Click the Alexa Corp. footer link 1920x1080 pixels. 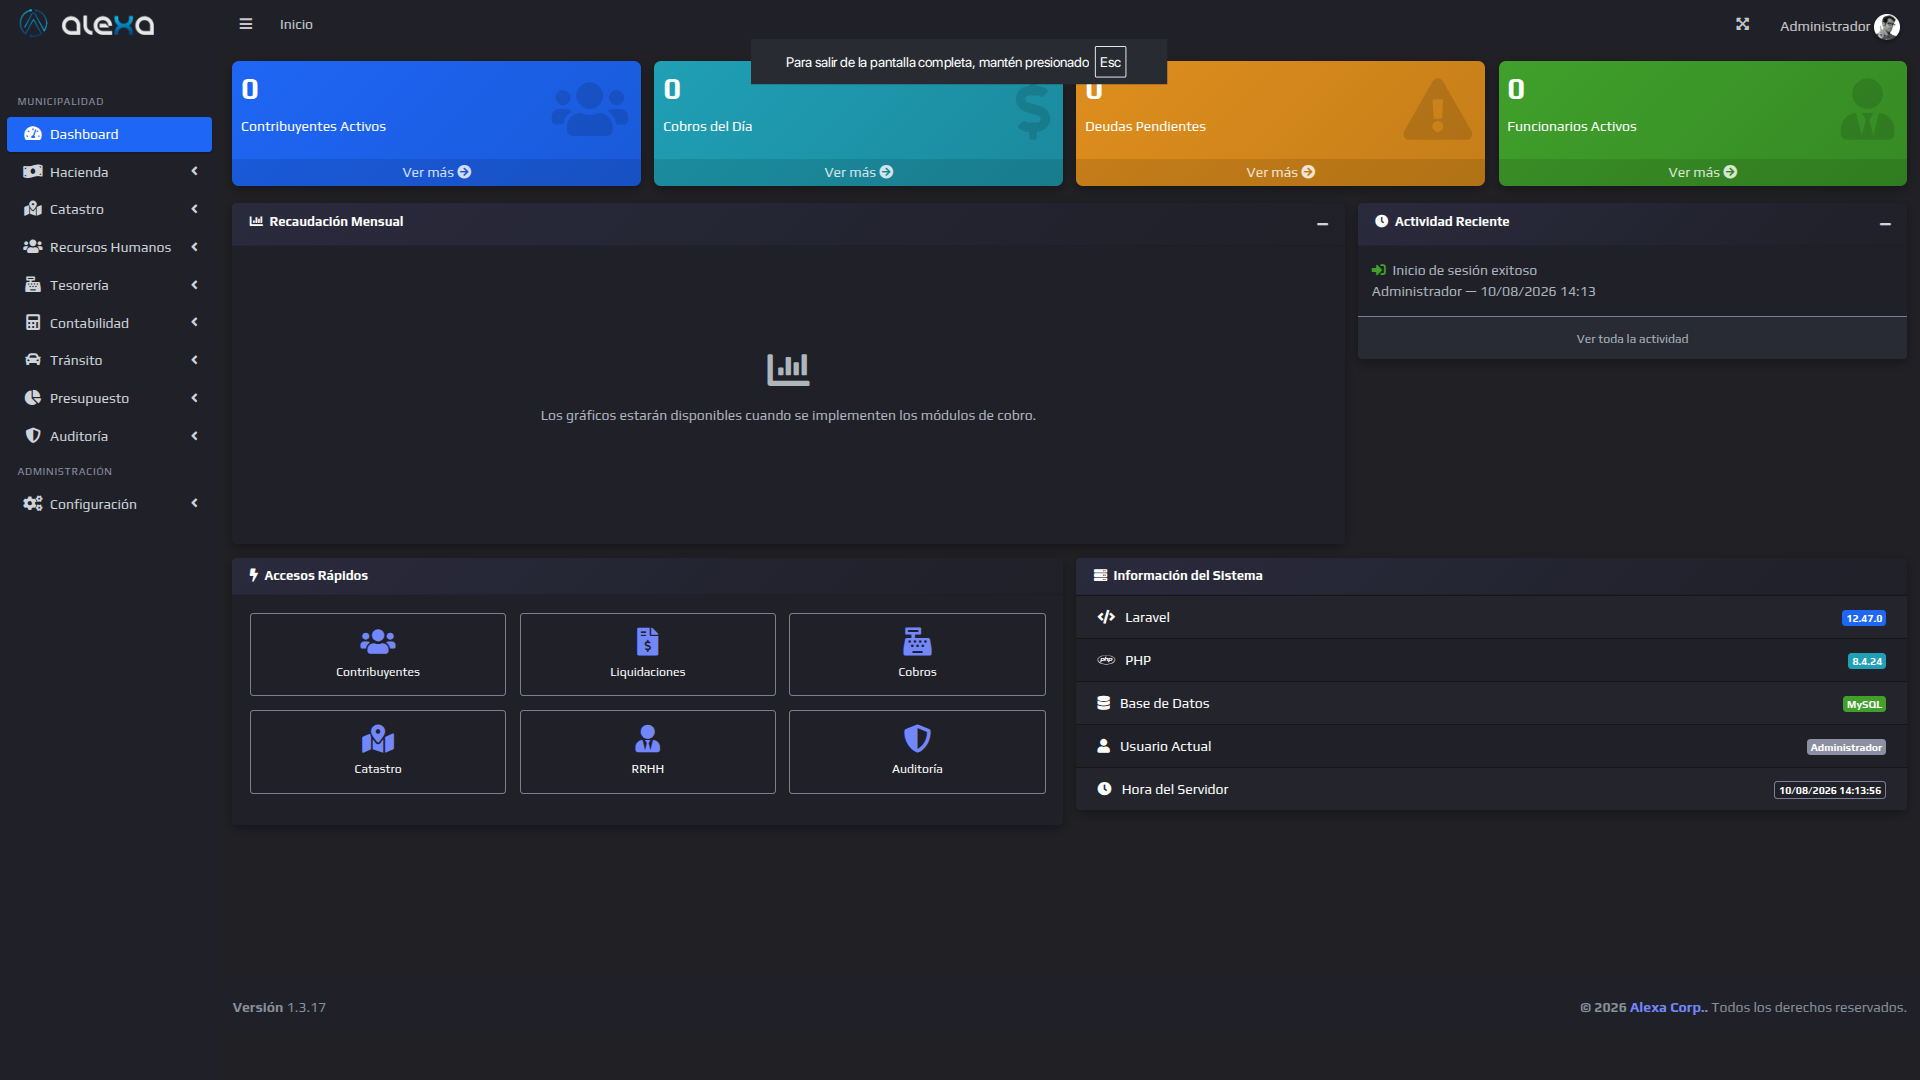(x=1668, y=1007)
